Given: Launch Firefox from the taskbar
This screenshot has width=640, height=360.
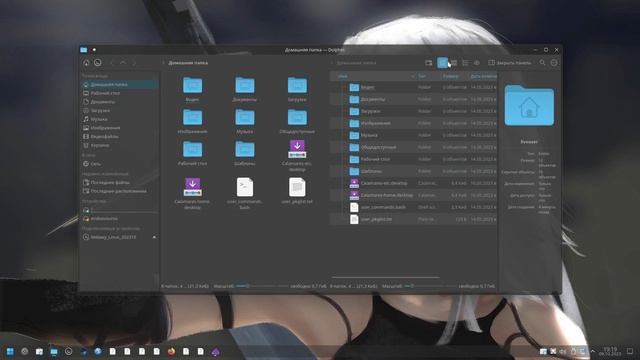Looking at the screenshot, I should [x=171, y=351].
